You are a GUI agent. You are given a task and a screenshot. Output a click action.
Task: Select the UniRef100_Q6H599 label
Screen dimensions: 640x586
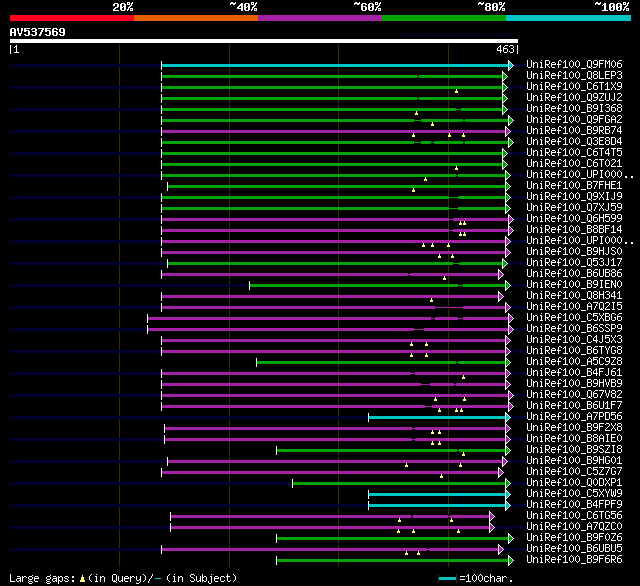(574, 219)
